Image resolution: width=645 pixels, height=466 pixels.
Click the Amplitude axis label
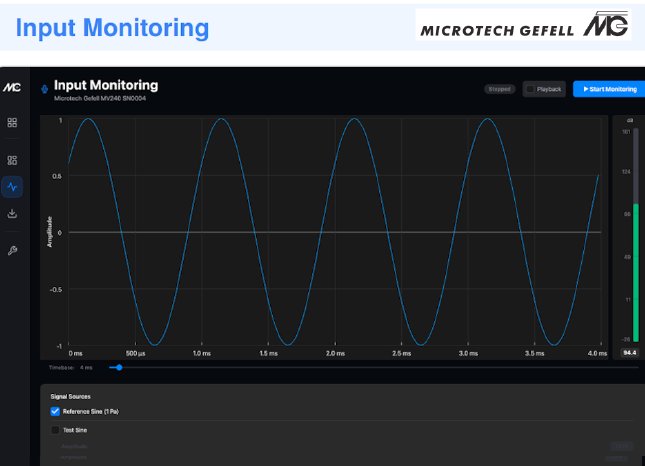tap(50, 232)
